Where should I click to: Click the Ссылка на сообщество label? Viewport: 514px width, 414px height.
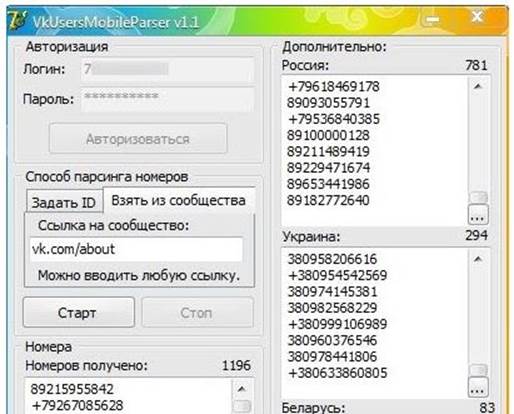113,226
